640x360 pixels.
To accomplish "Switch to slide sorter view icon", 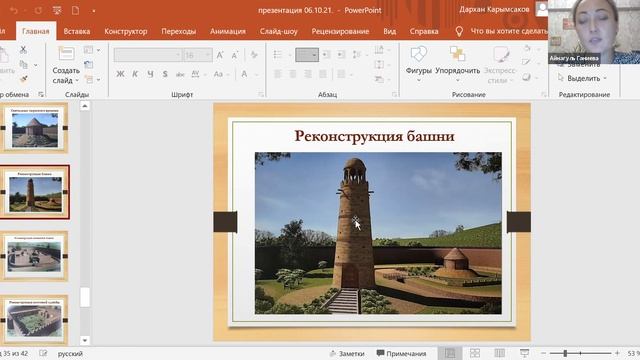I will click(x=475, y=353).
